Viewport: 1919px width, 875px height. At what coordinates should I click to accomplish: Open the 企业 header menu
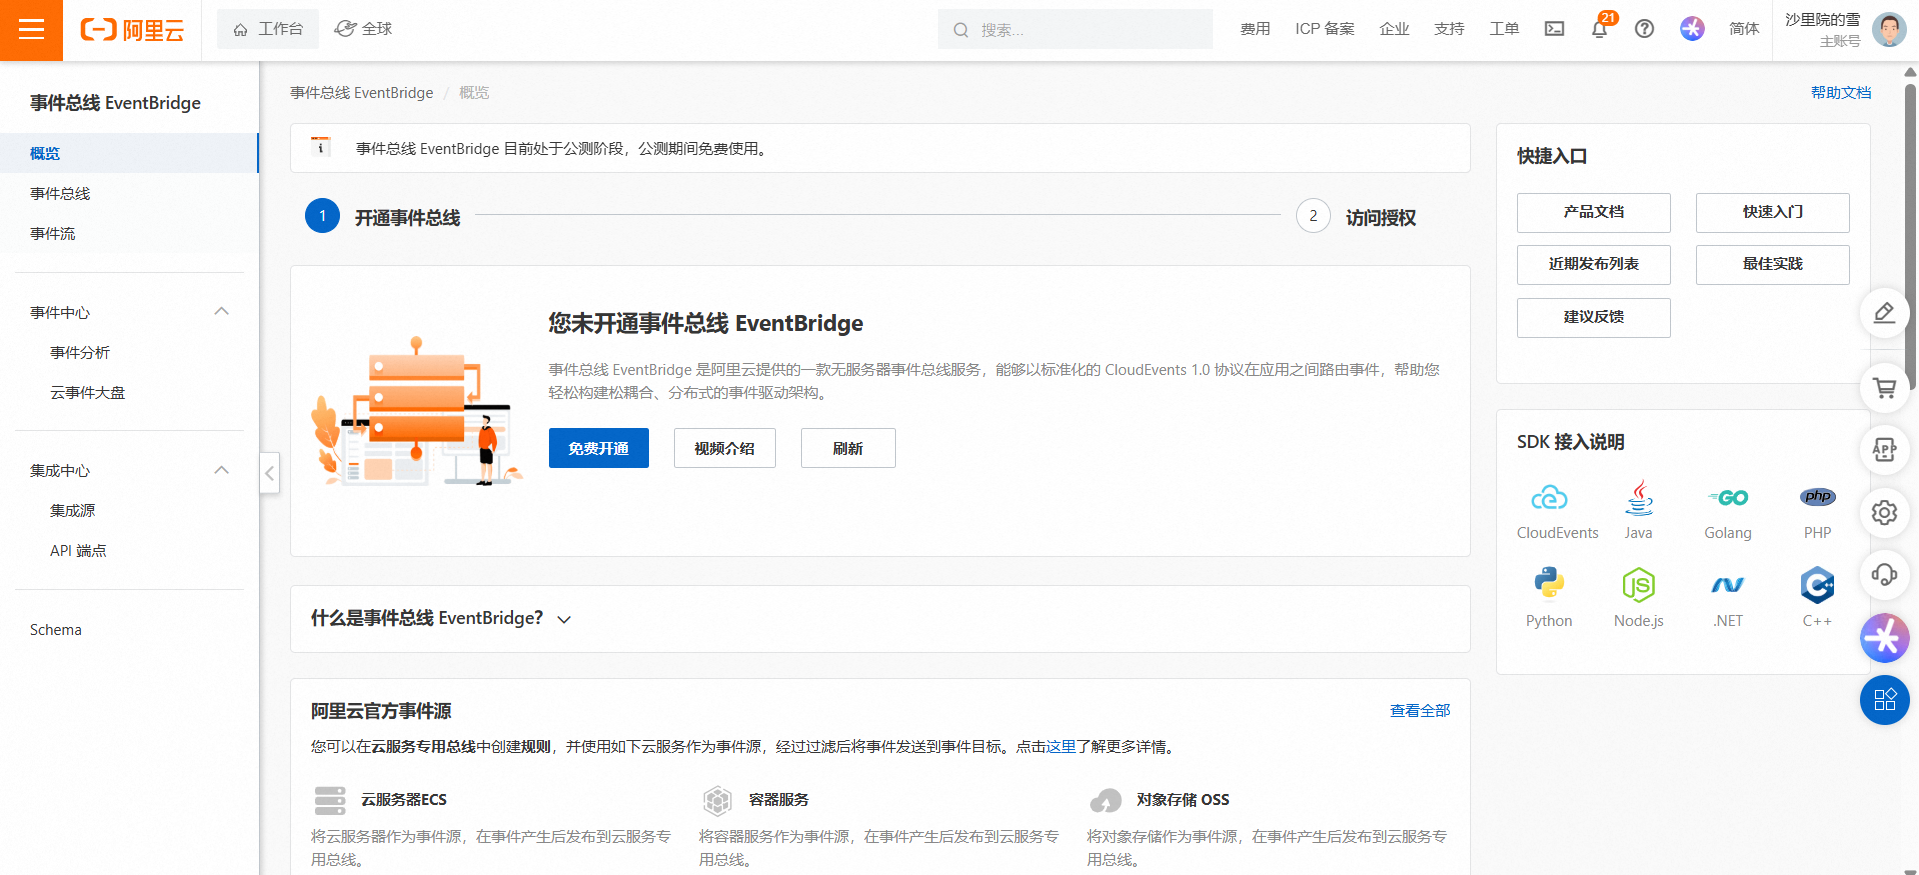pyautogui.click(x=1394, y=29)
